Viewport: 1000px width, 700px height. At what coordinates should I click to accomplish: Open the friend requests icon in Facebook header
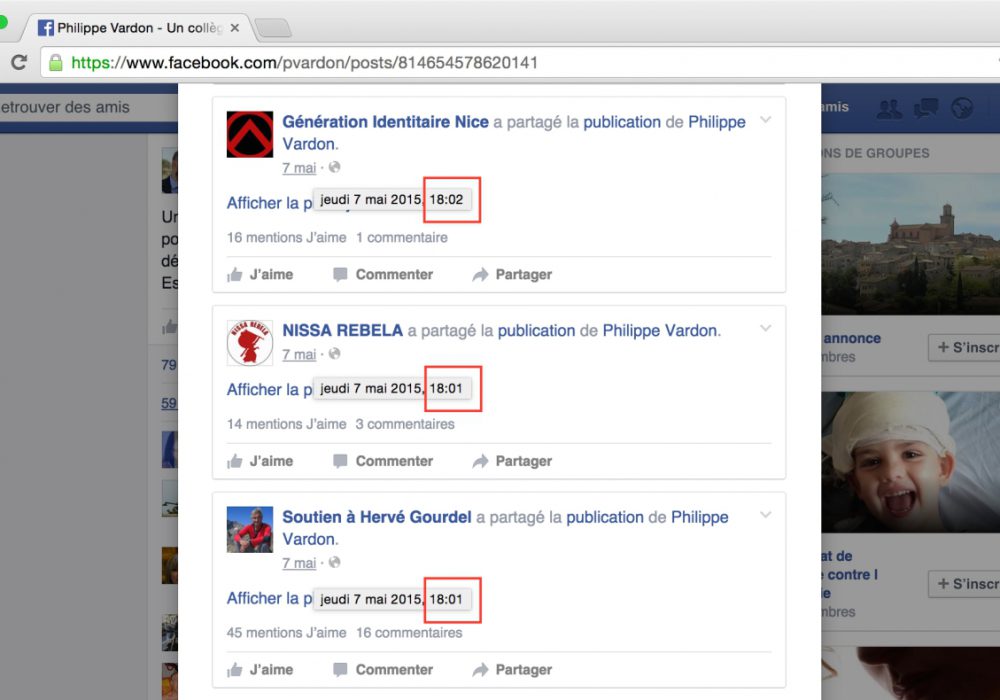coord(889,108)
